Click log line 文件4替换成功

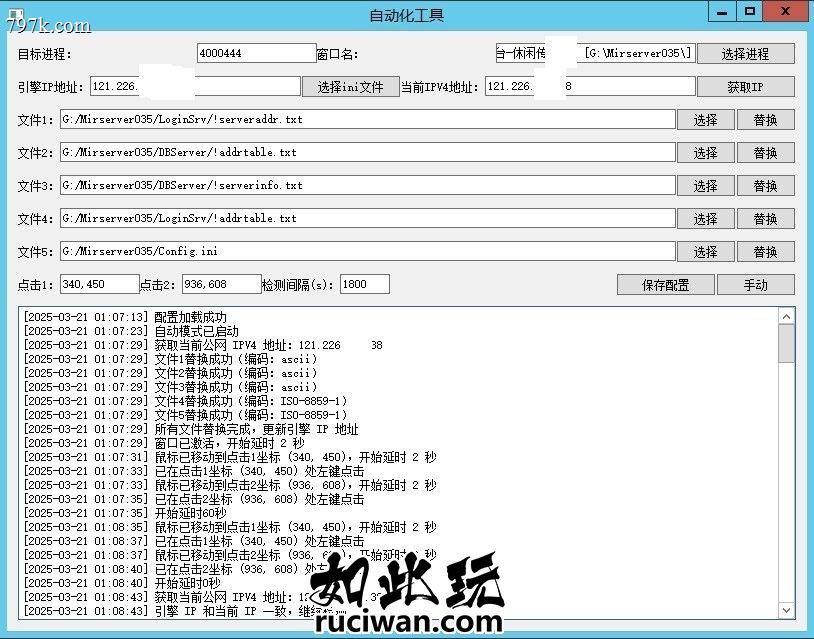(185, 401)
